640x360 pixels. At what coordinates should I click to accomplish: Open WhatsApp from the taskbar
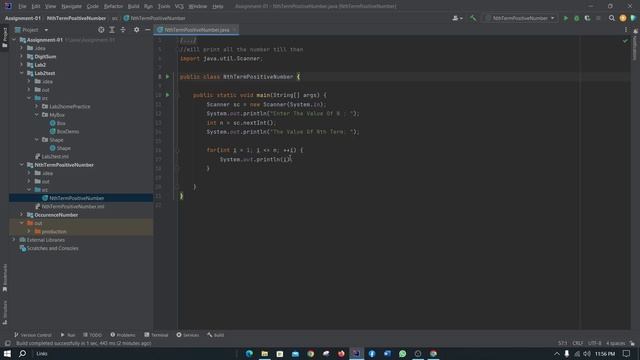click(402, 353)
